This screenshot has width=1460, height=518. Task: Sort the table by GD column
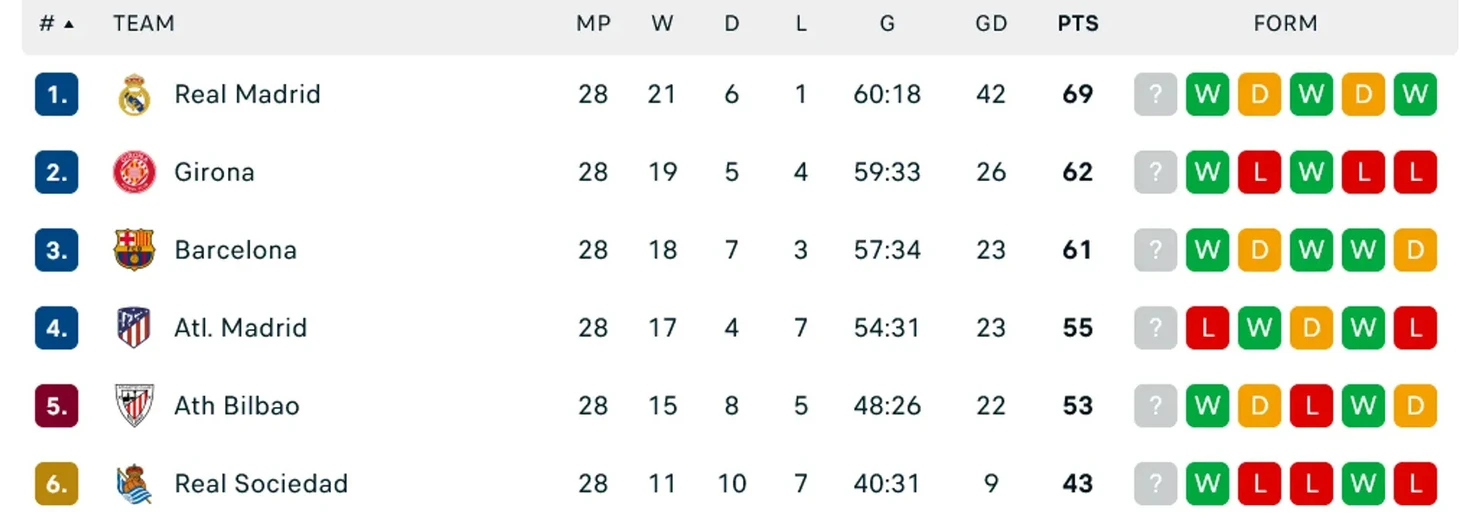pyautogui.click(x=991, y=24)
